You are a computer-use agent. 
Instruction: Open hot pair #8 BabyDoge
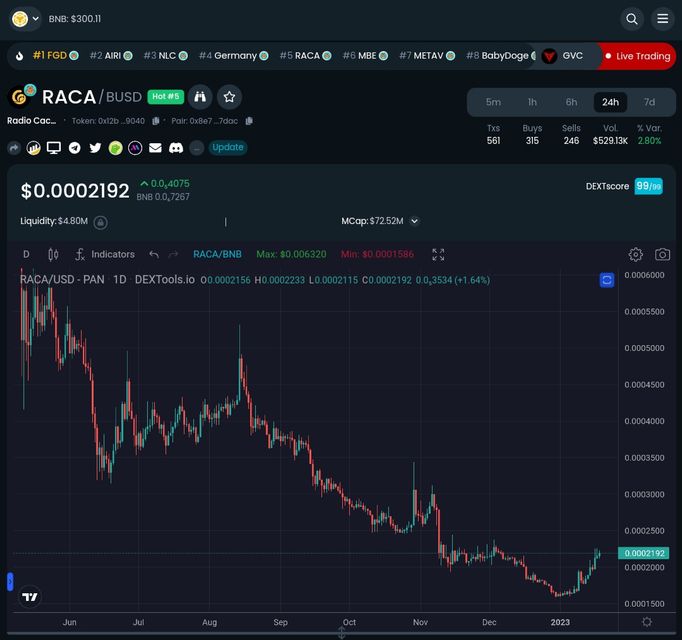click(x=501, y=56)
